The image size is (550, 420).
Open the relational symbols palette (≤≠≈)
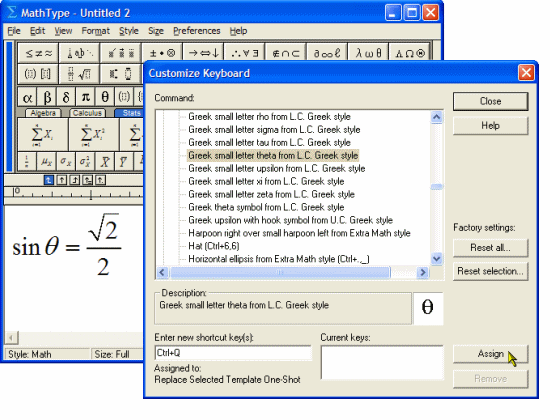[x=38, y=53]
